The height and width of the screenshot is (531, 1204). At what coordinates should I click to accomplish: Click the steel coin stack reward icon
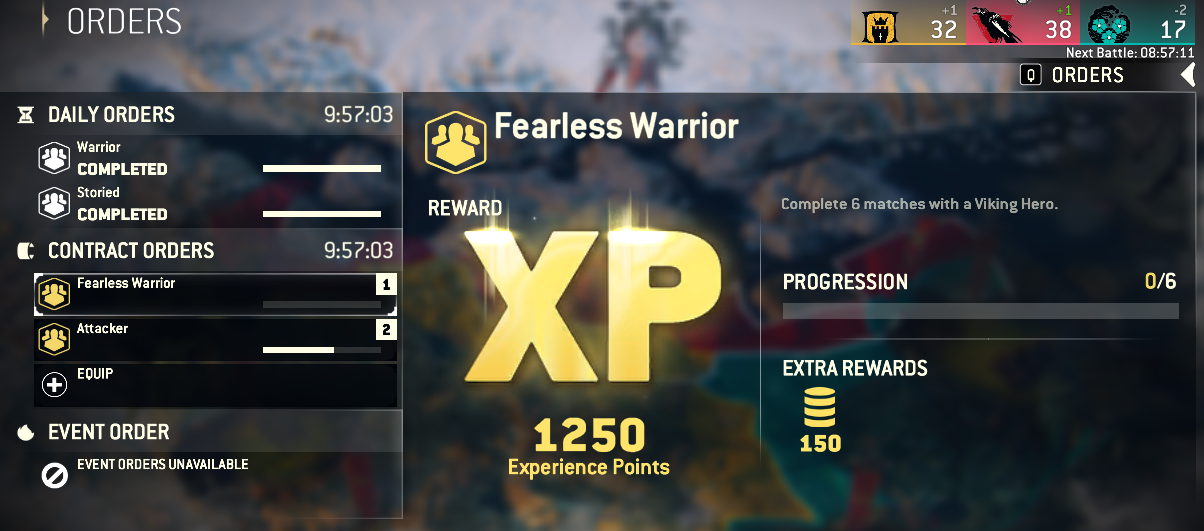[x=819, y=407]
